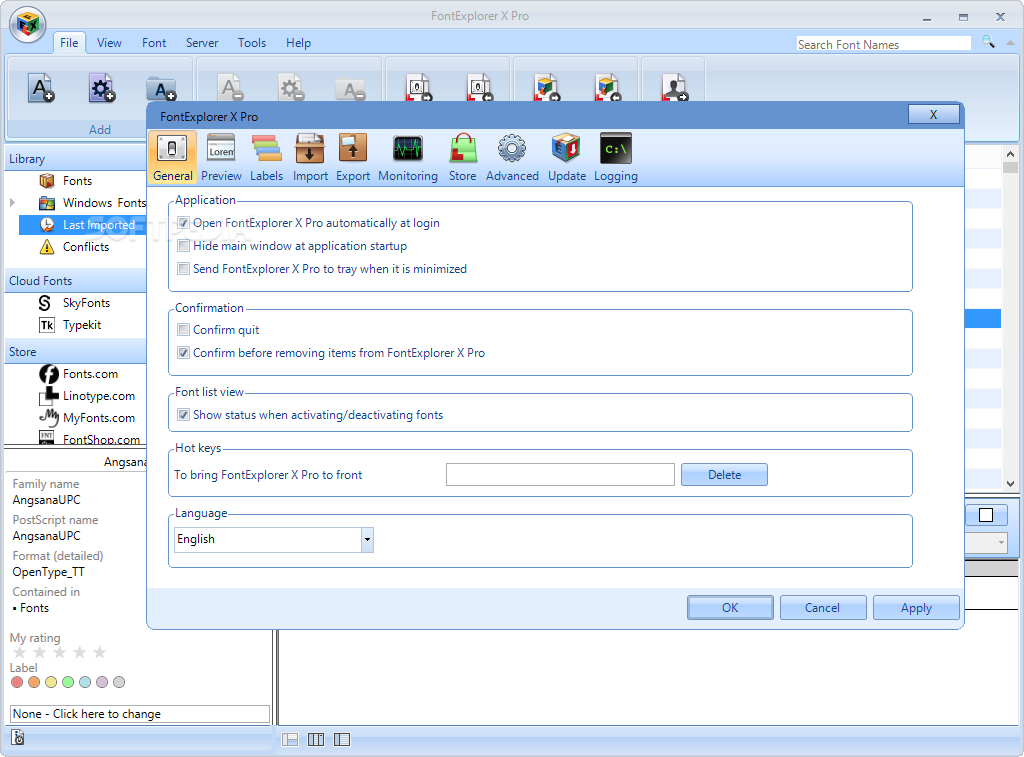Click scrollbar down arrow in font list
This screenshot has width=1024, height=757.
point(1010,484)
